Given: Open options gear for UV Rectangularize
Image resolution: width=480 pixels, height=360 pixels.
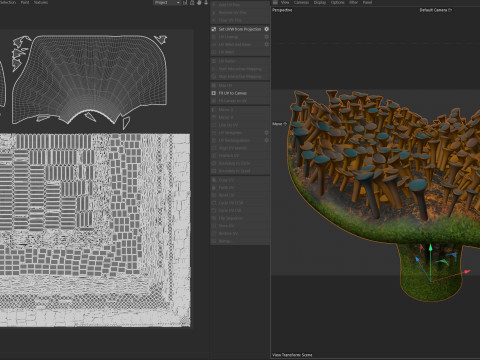Looking at the screenshot, I should [267, 140].
